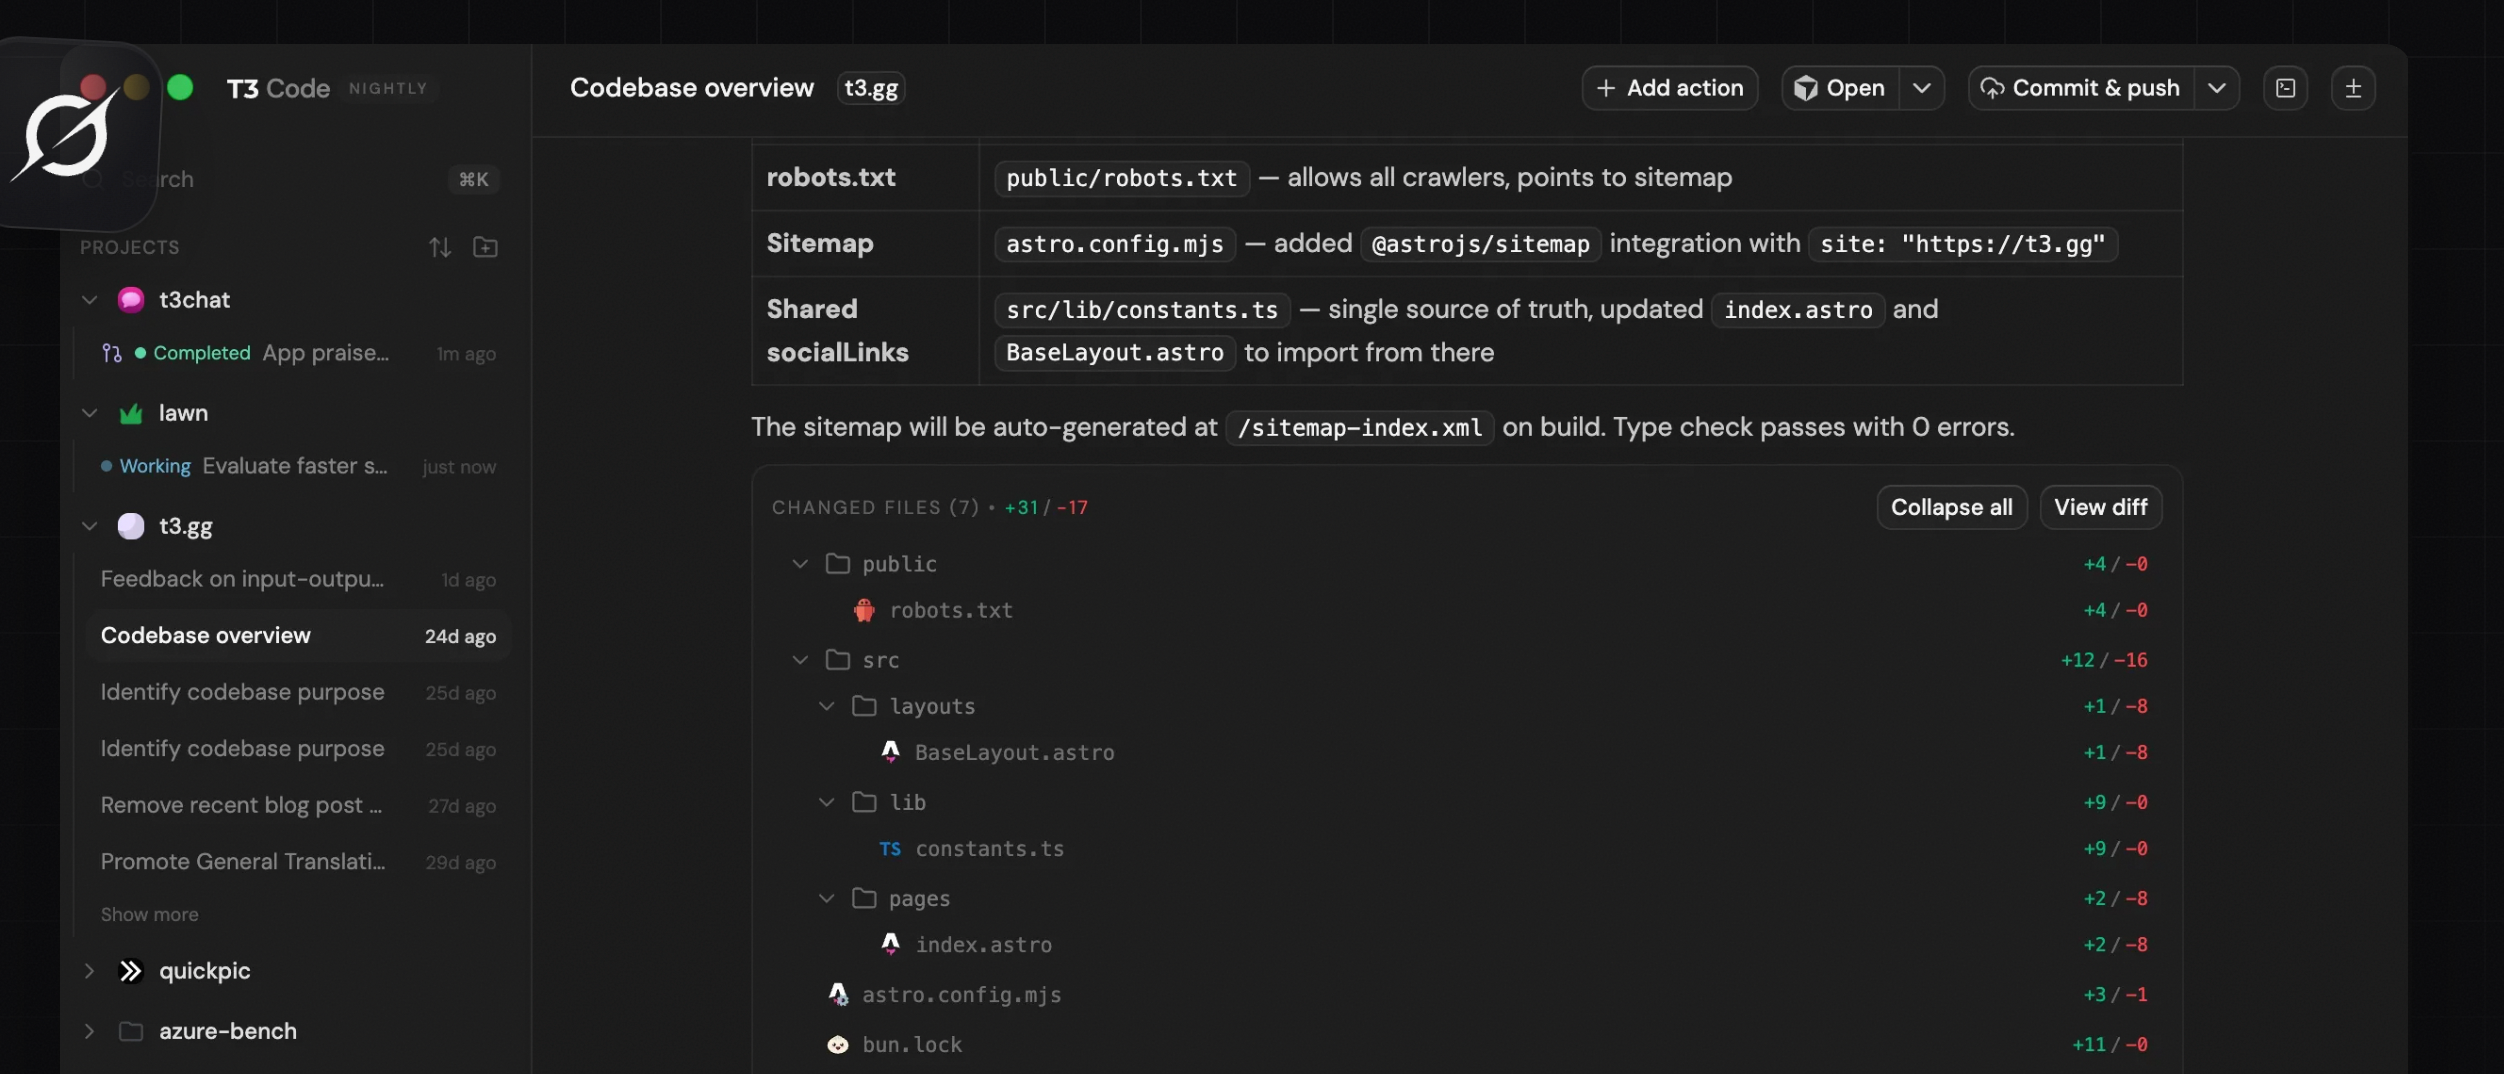Collapse the layouts folder chevron
Image resolution: width=2504 pixels, height=1074 pixels.
(x=827, y=706)
